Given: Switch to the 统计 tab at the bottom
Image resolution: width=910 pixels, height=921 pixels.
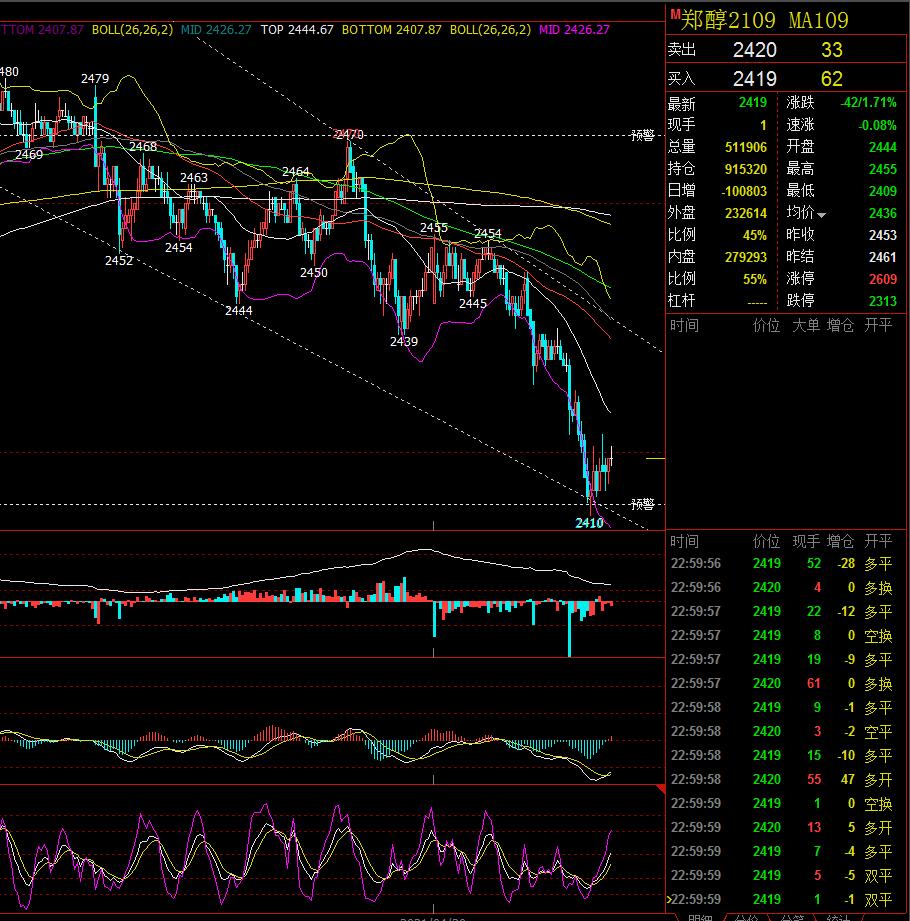Looking at the screenshot, I should pos(838,917).
